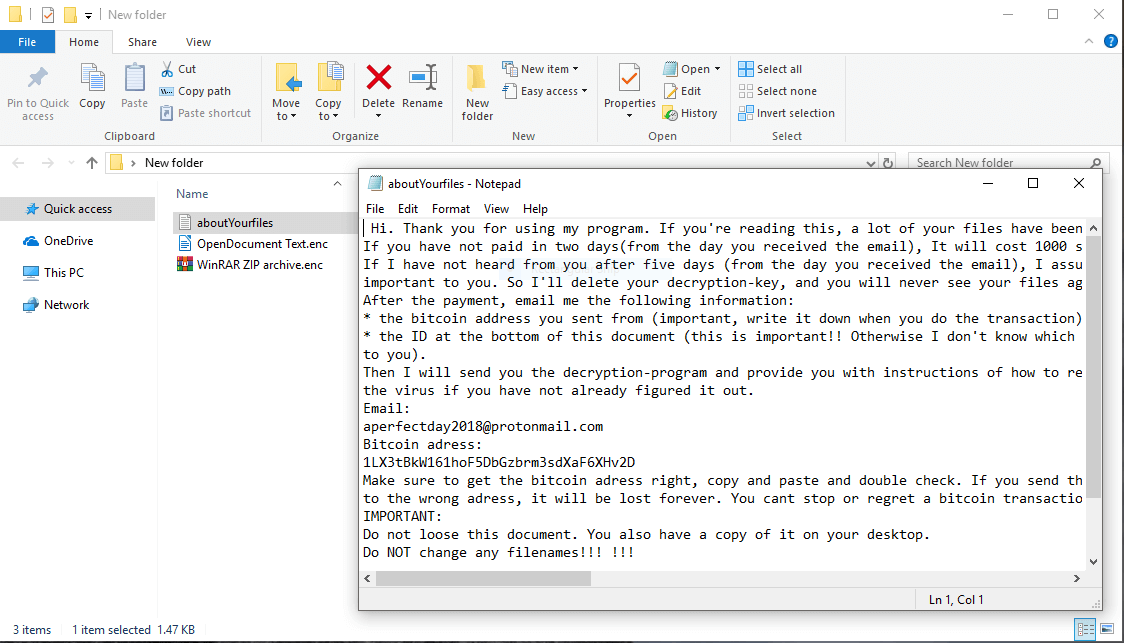Image resolution: width=1124 pixels, height=643 pixels.
Task: Click Notepad's scroll right arrow
Action: click(1077, 578)
